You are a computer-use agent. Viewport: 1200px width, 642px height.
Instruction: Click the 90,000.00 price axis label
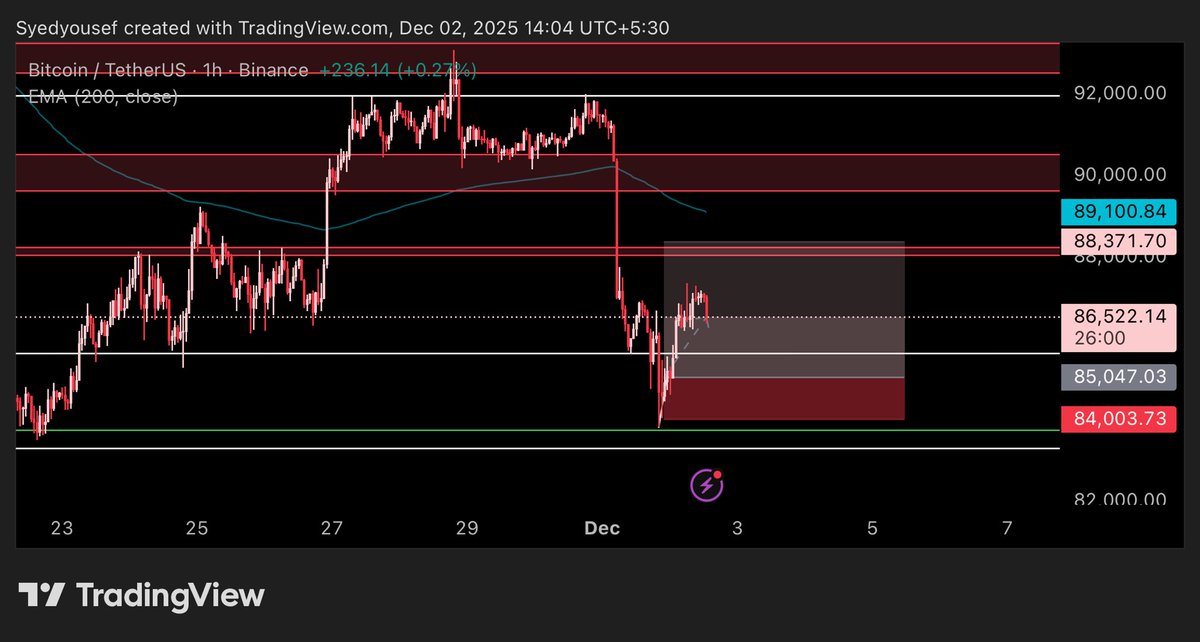tap(1120, 174)
